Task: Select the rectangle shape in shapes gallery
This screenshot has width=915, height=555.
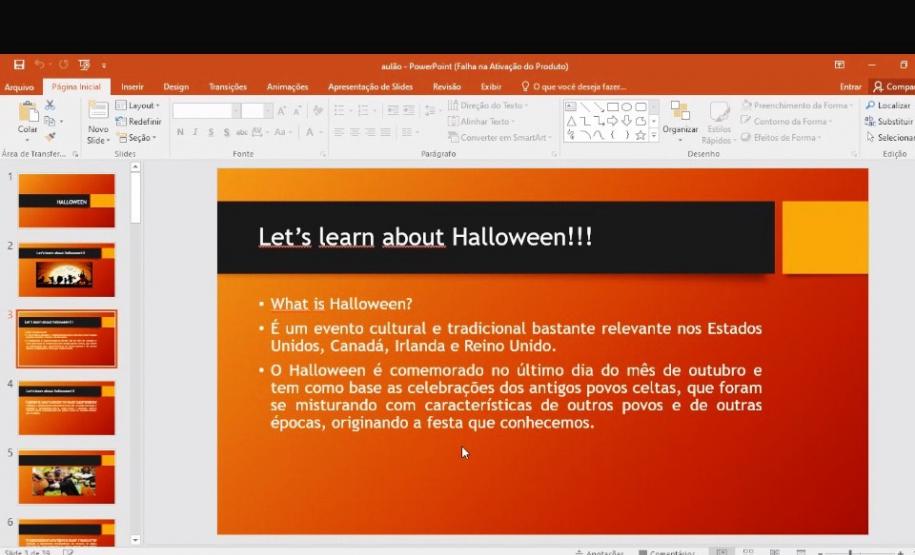Action: coord(612,106)
